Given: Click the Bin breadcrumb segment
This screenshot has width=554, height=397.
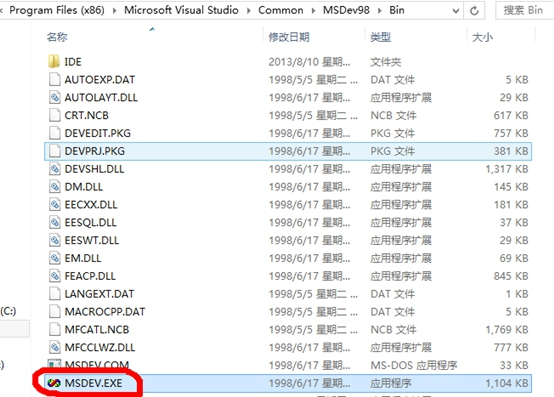Looking at the screenshot, I should (397, 10).
